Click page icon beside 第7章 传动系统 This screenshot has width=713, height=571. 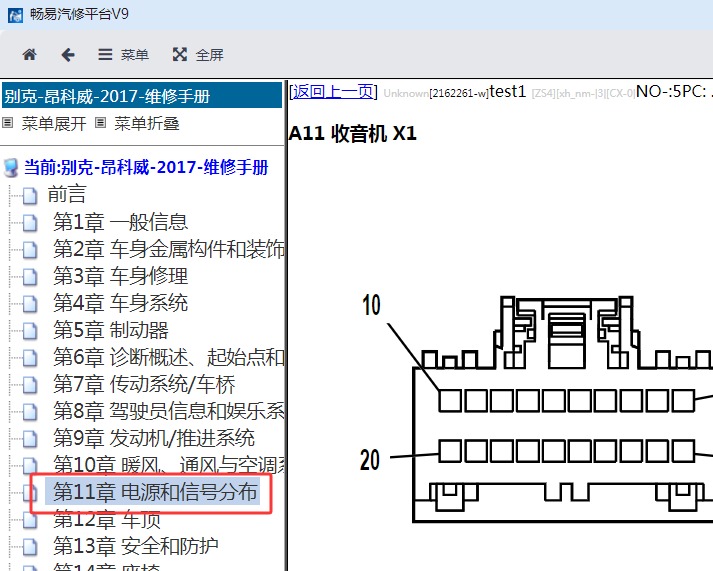(x=30, y=385)
